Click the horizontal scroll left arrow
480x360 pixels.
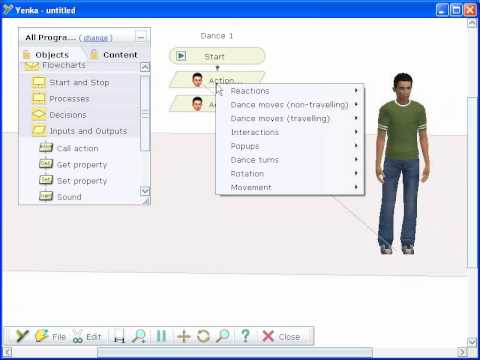7,352
